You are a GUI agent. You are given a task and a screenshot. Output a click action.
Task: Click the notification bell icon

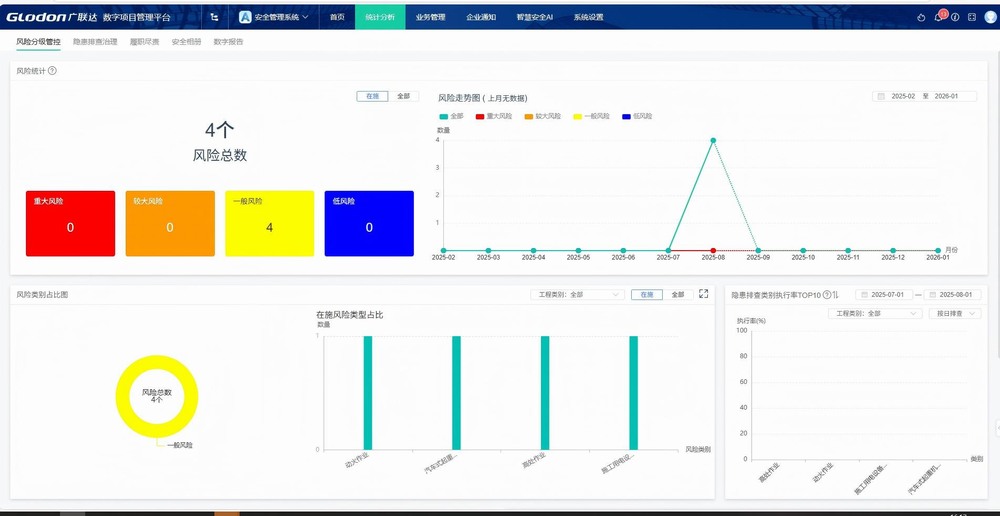[938, 17]
